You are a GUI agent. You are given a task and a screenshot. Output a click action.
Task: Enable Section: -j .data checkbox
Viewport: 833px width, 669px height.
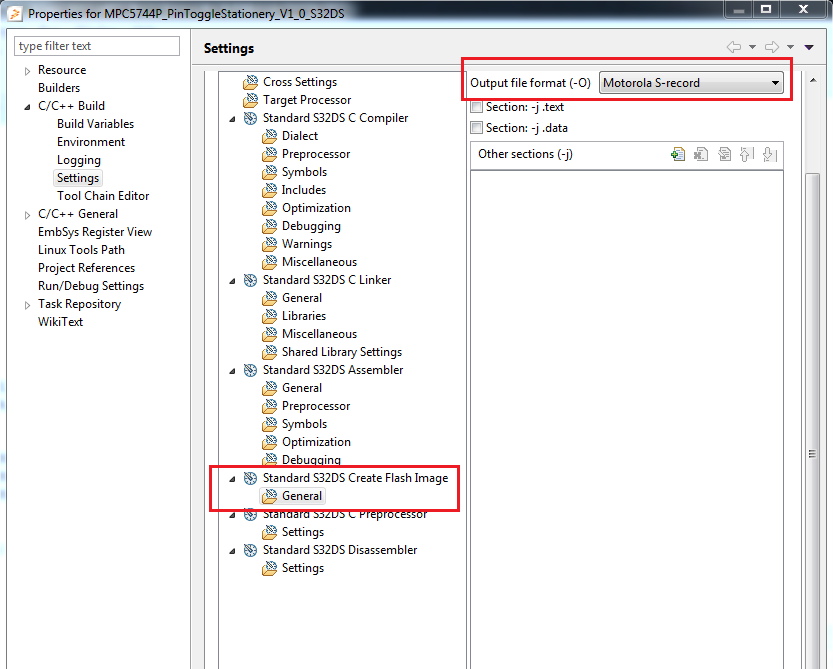[477, 128]
